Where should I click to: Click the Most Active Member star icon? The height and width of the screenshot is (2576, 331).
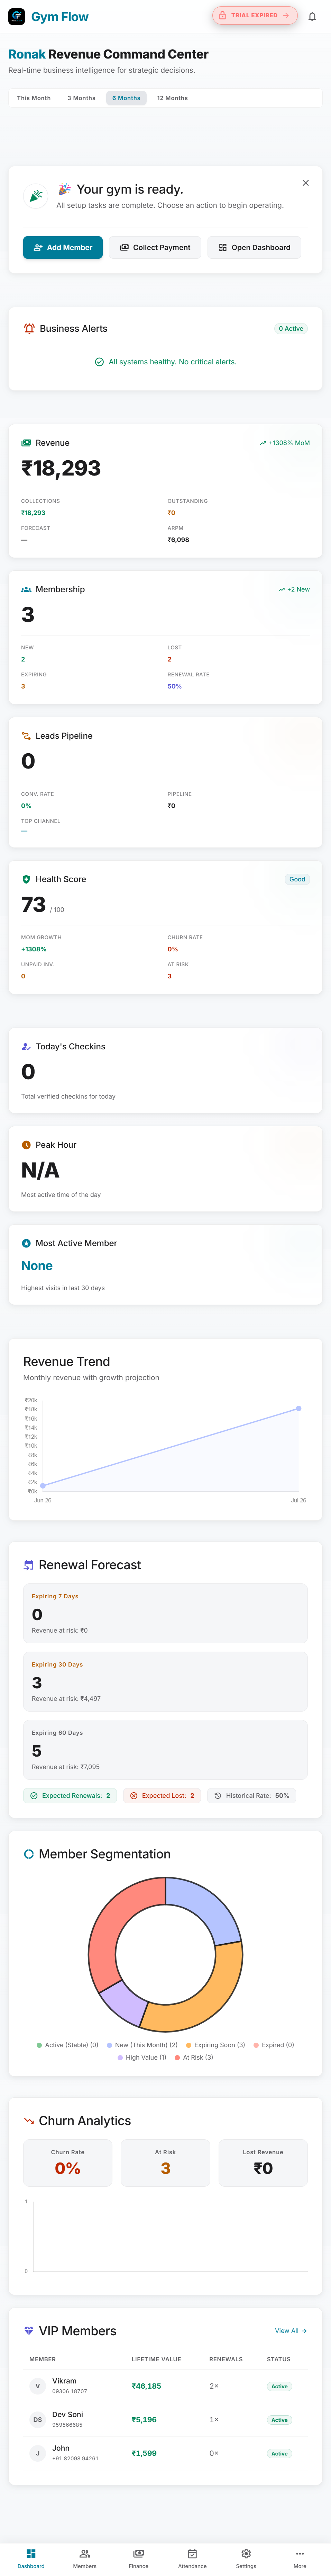pos(26,1243)
